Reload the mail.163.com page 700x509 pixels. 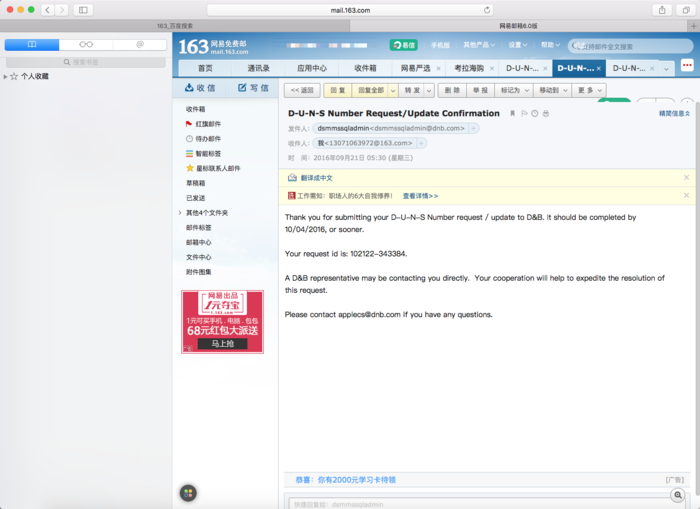487,10
